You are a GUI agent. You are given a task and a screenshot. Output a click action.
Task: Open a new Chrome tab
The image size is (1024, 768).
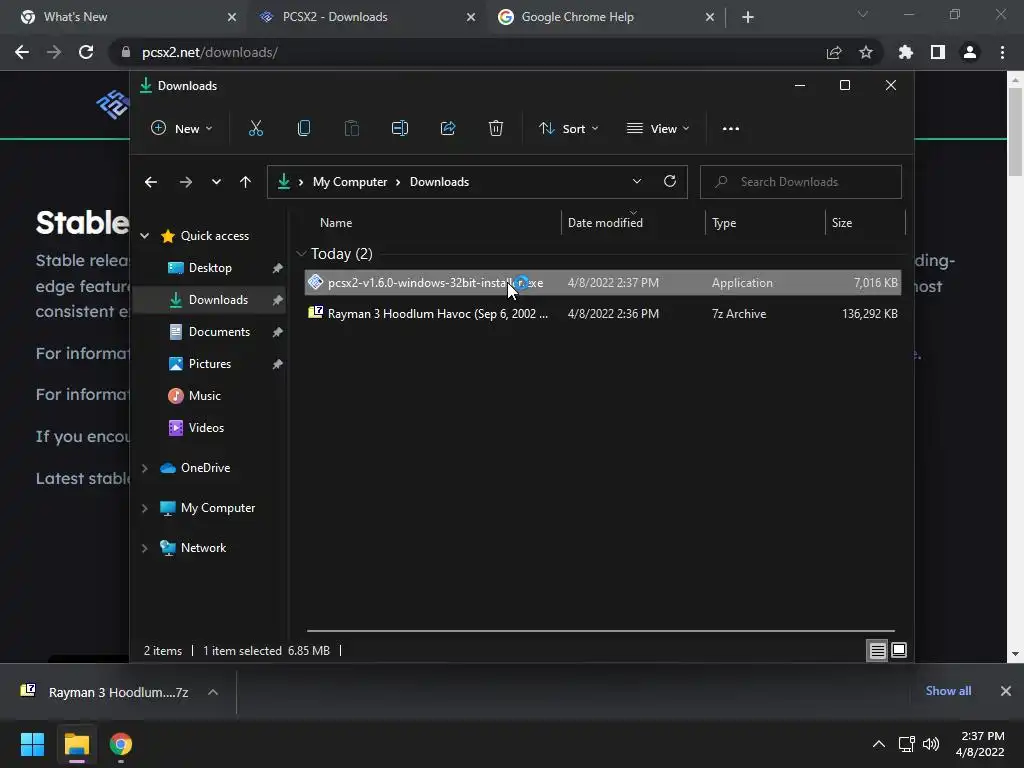tap(748, 17)
